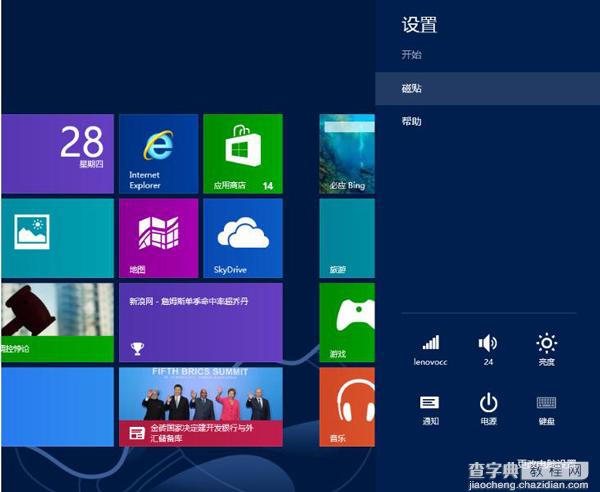Click the 金砖国家 news headline text
600x492 pixels.
pos(202,433)
